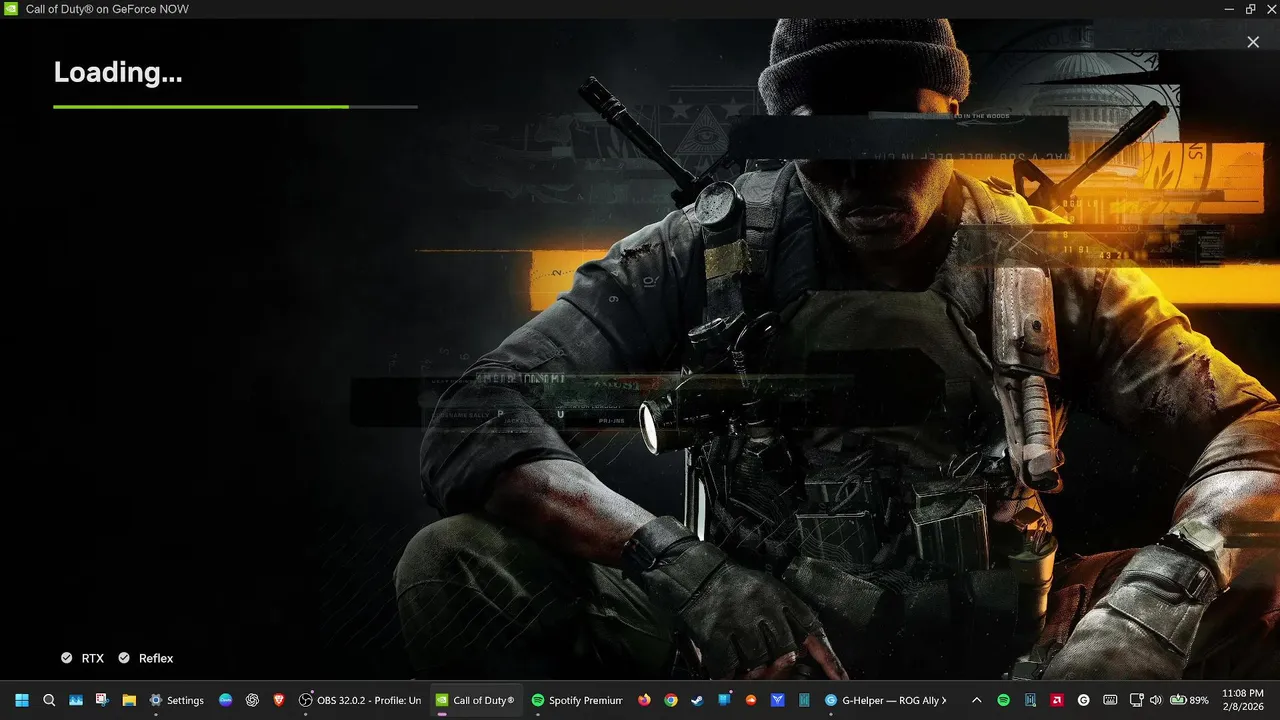Expand hidden system tray icons

(x=977, y=700)
